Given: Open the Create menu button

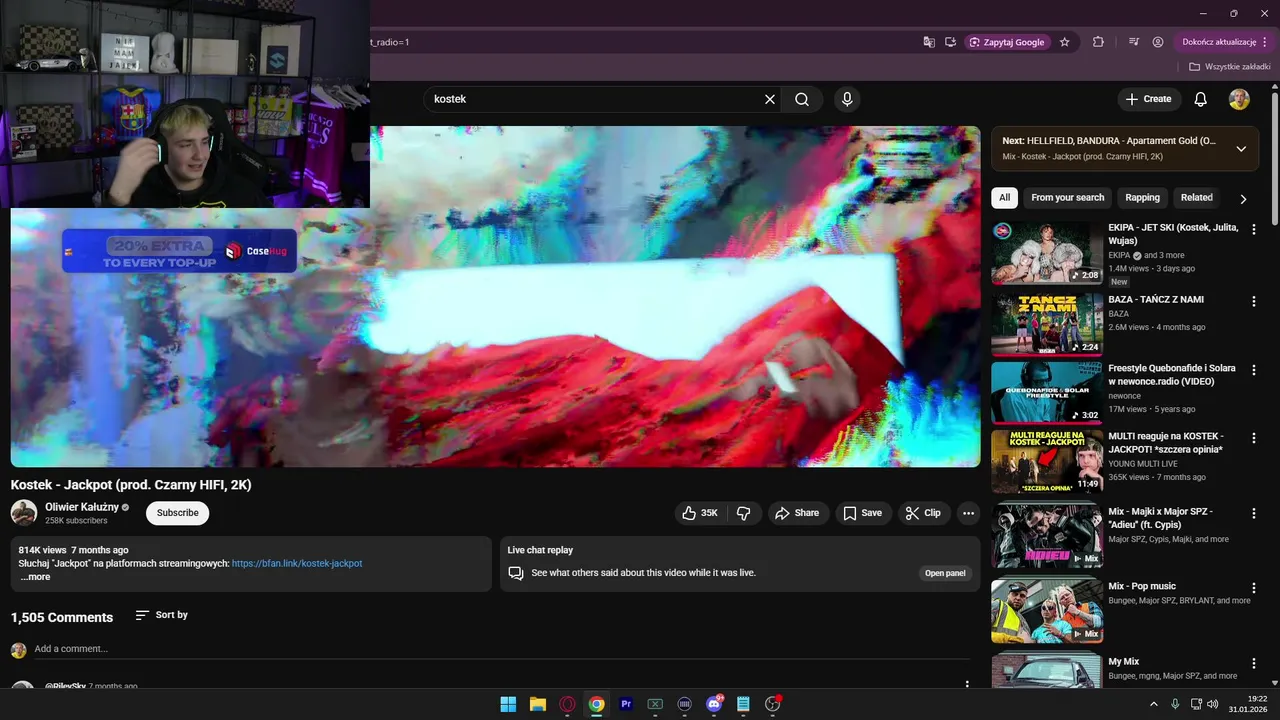Looking at the screenshot, I should coord(1148,99).
